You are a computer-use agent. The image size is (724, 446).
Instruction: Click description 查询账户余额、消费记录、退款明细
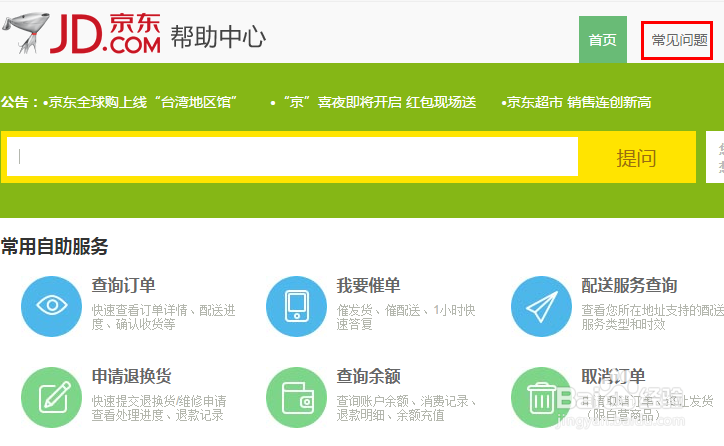click(x=406, y=408)
